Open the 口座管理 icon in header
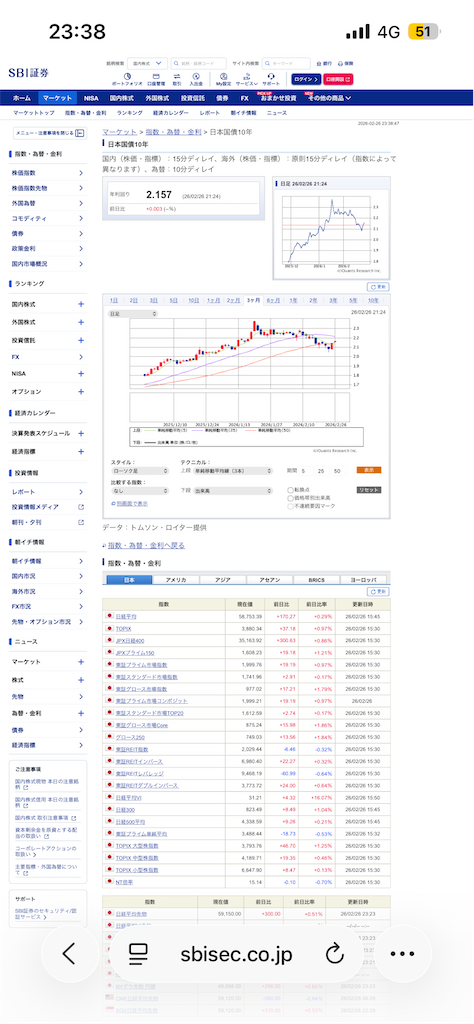The width and height of the screenshot is (474, 1024). click(156, 79)
